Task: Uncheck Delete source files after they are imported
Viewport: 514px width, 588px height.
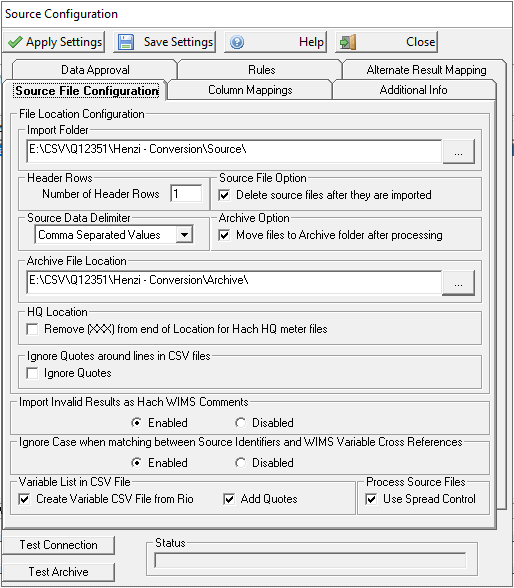Action: [x=224, y=195]
